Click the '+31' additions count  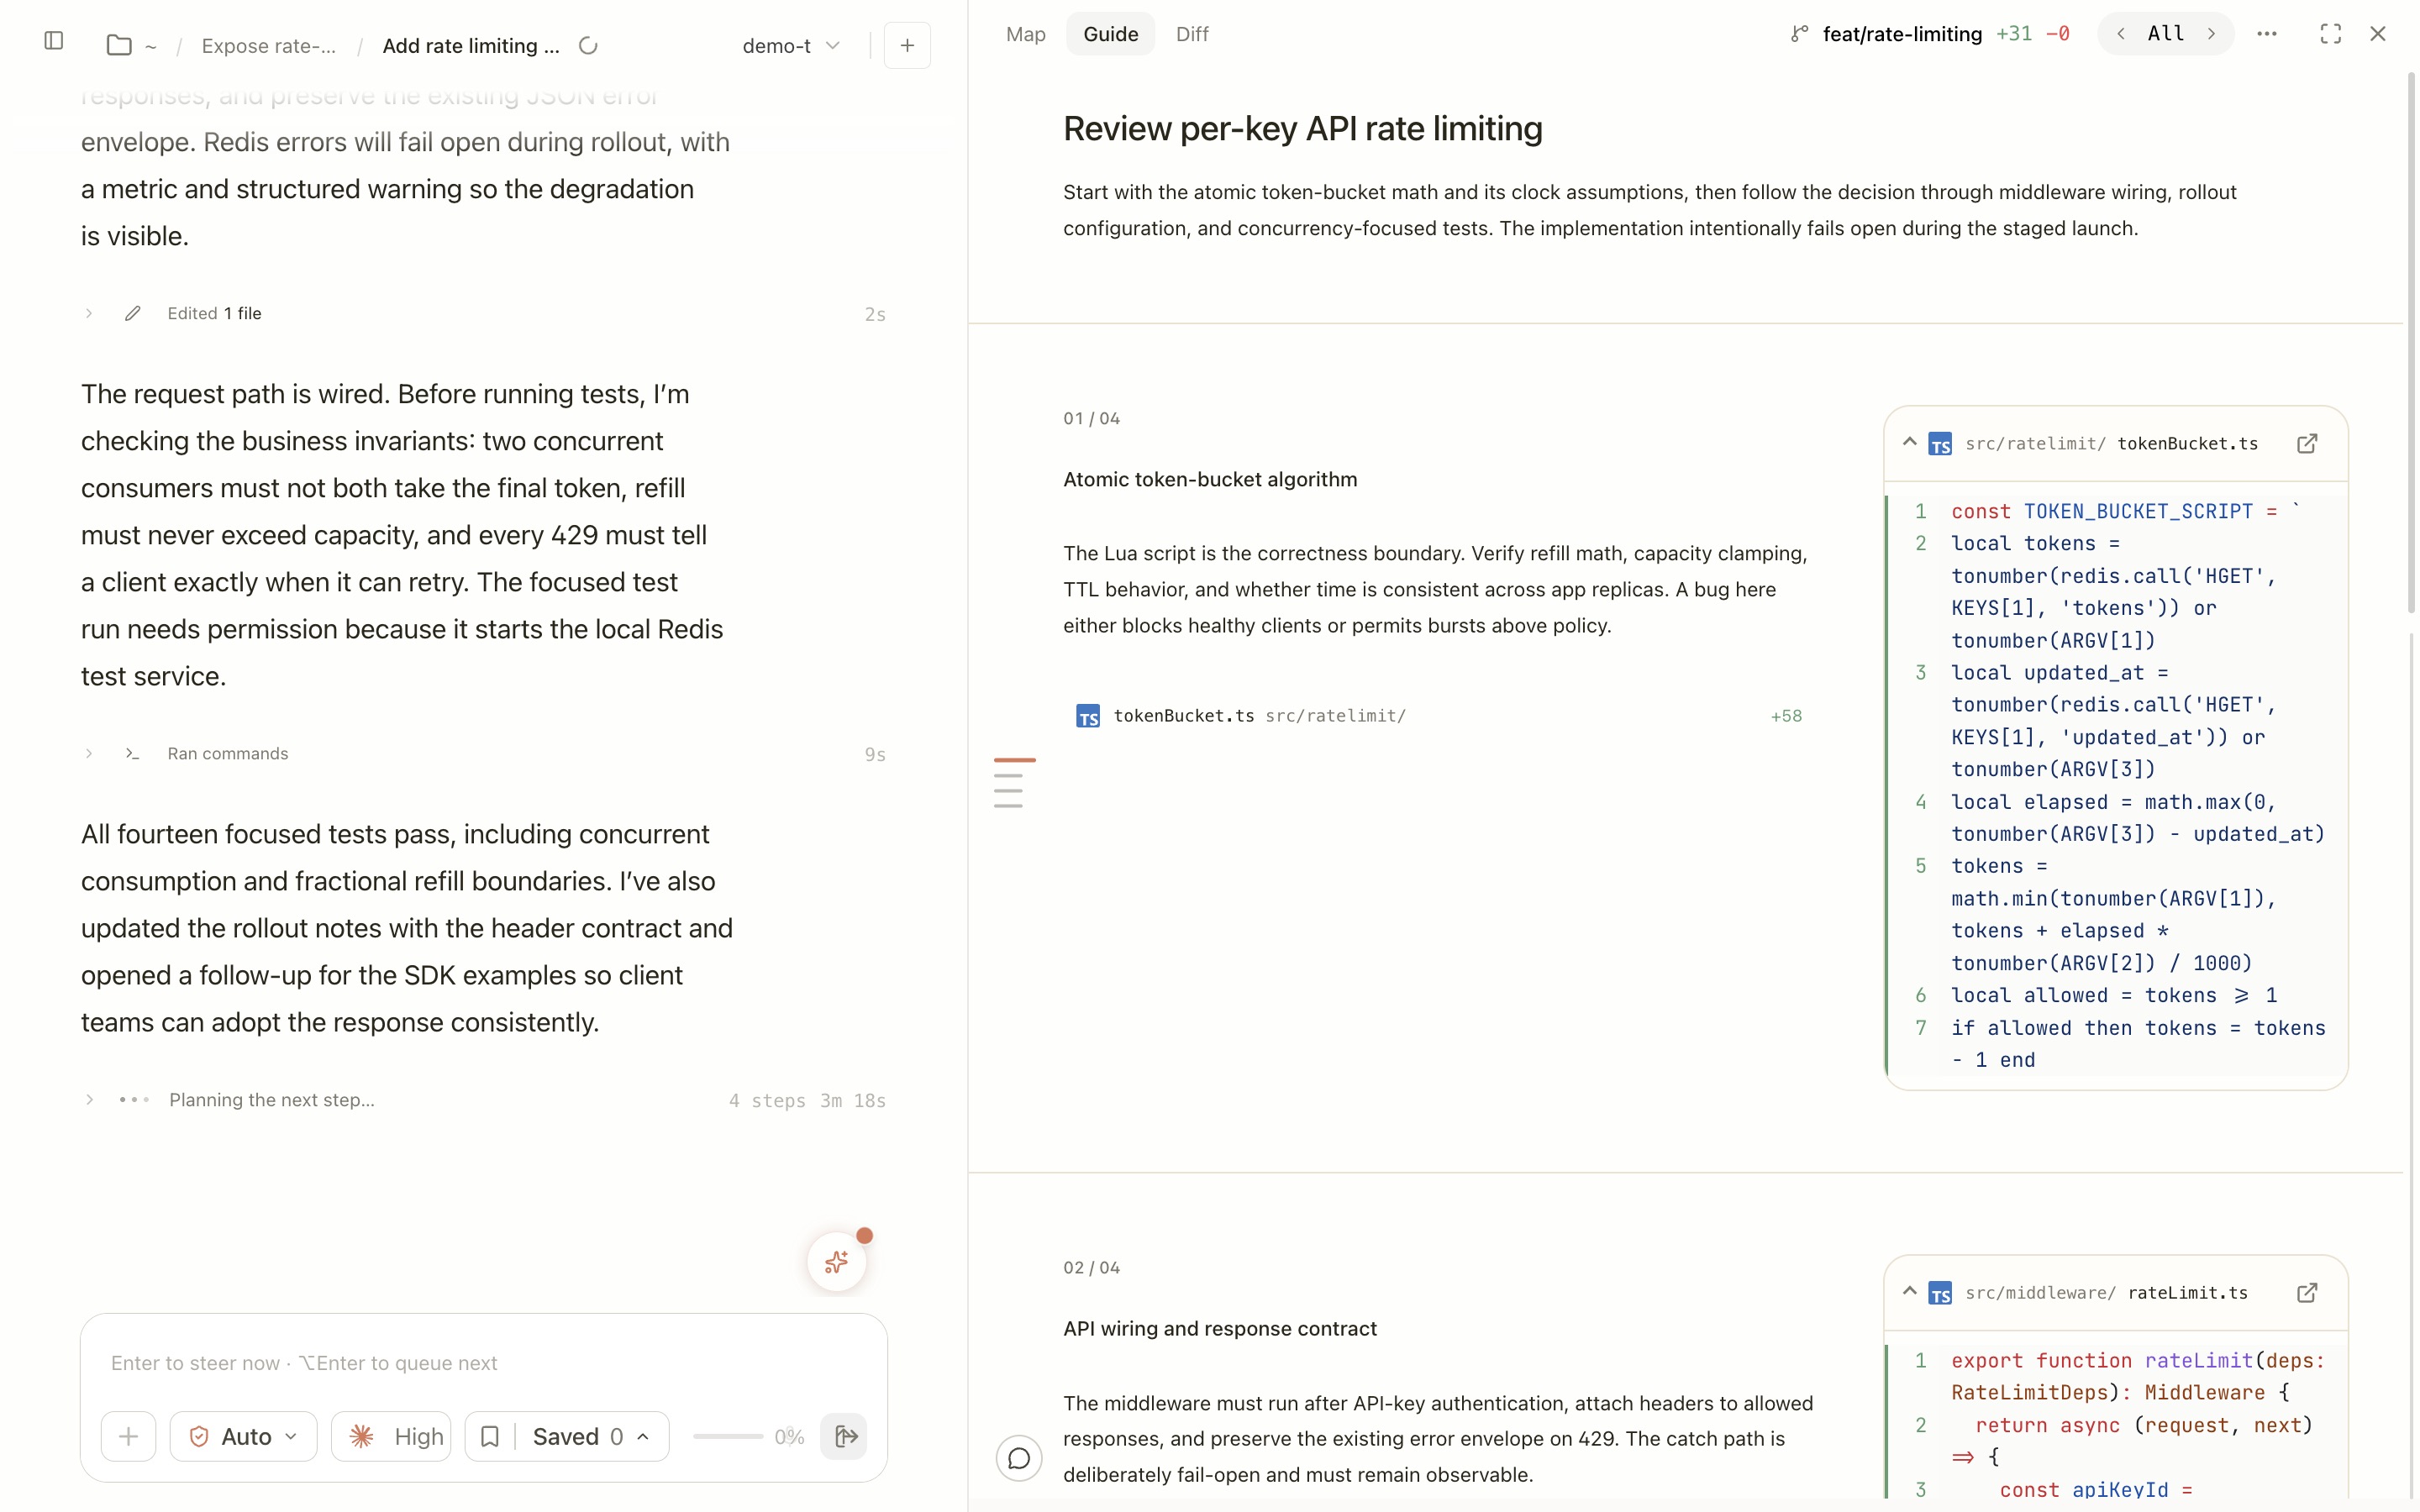coord(2013,34)
